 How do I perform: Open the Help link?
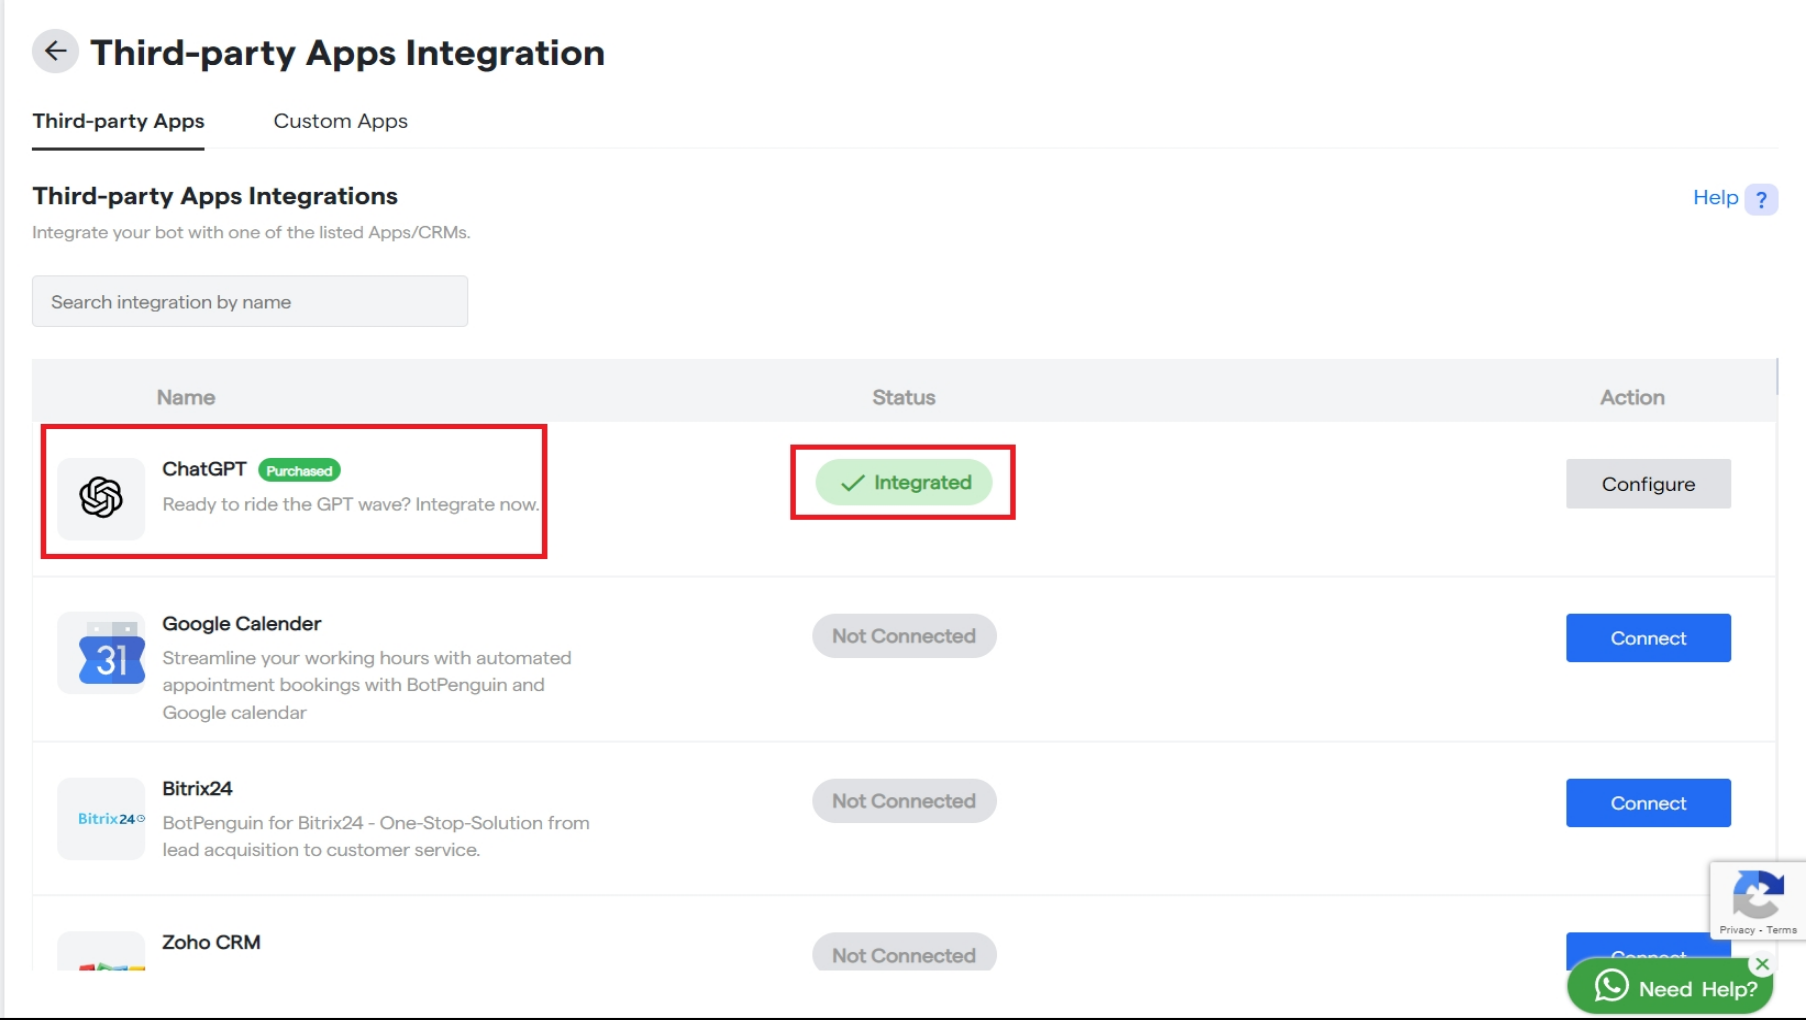click(1715, 198)
